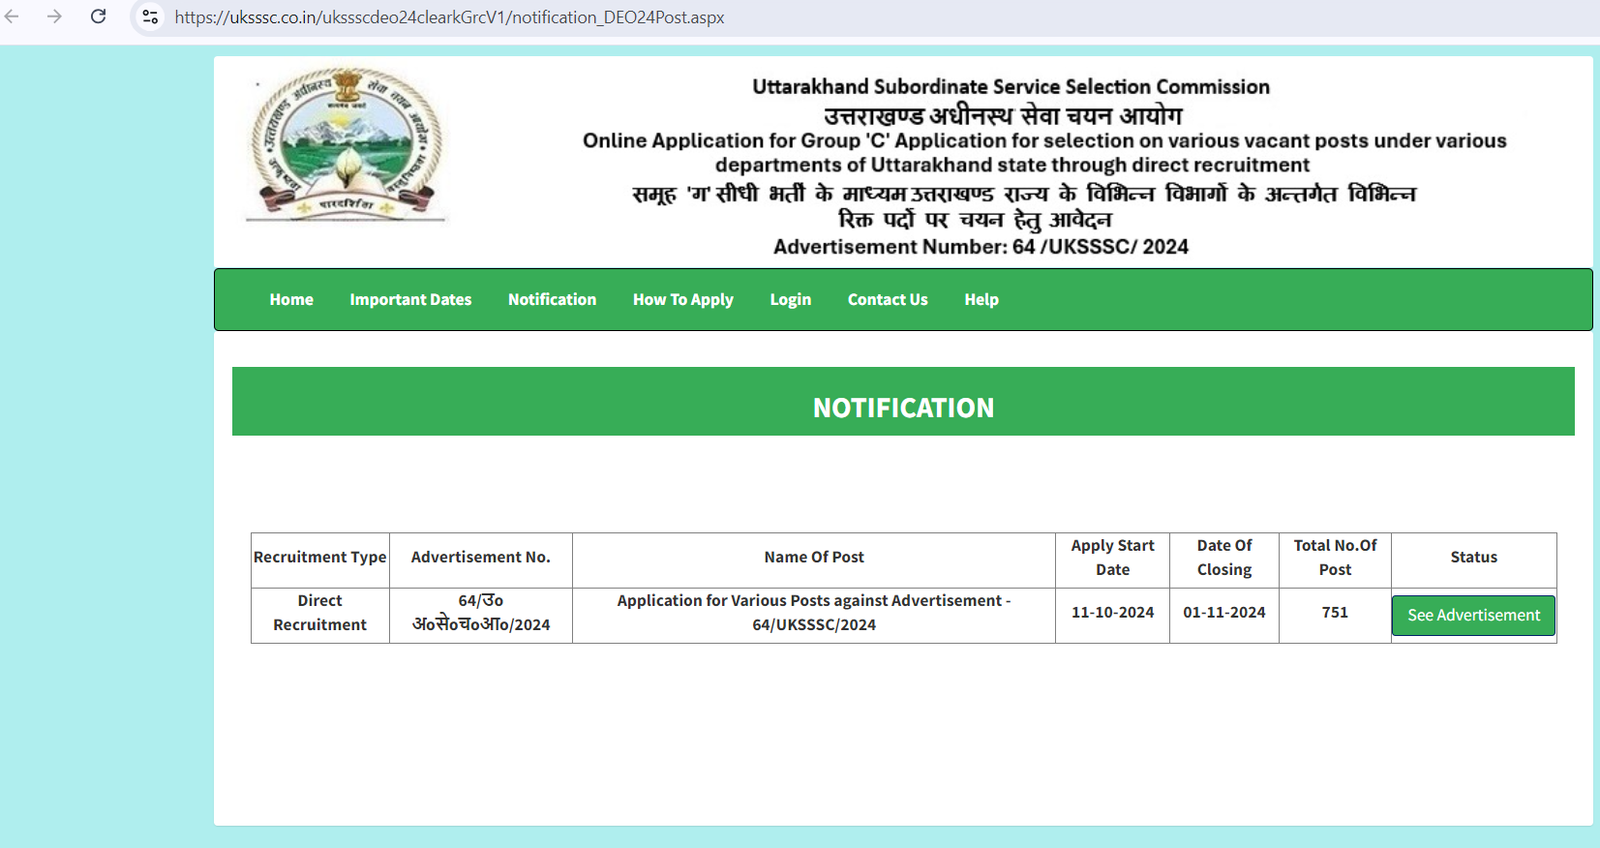Click the Recruitment Type column header
The width and height of the screenshot is (1600, 848).
320,558
